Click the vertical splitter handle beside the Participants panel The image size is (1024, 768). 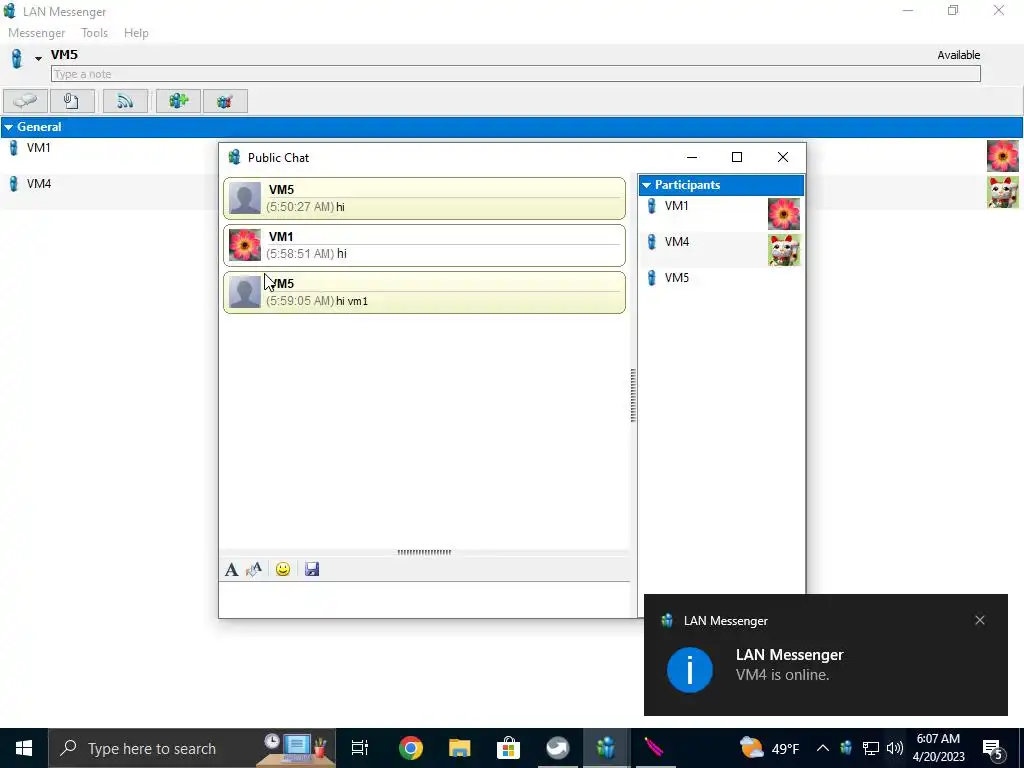point(633,395)
